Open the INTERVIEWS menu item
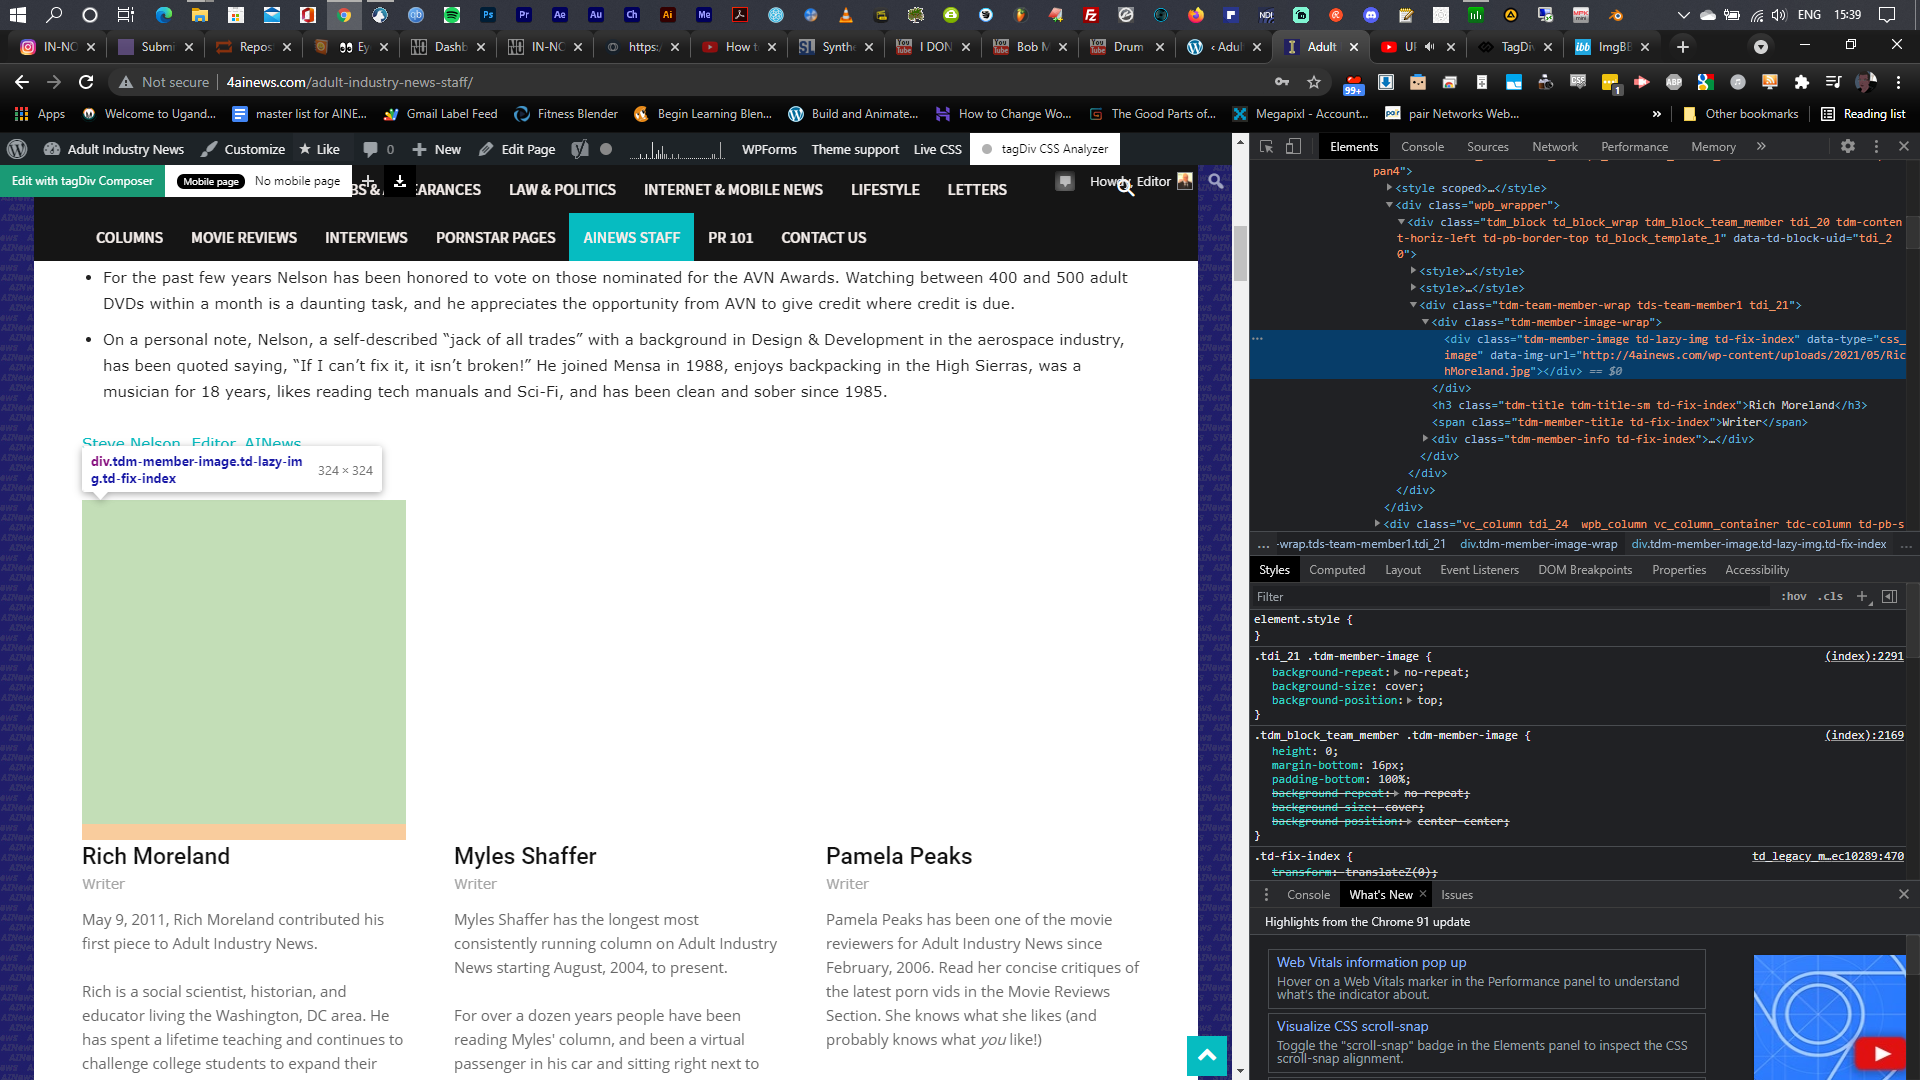 366,238
